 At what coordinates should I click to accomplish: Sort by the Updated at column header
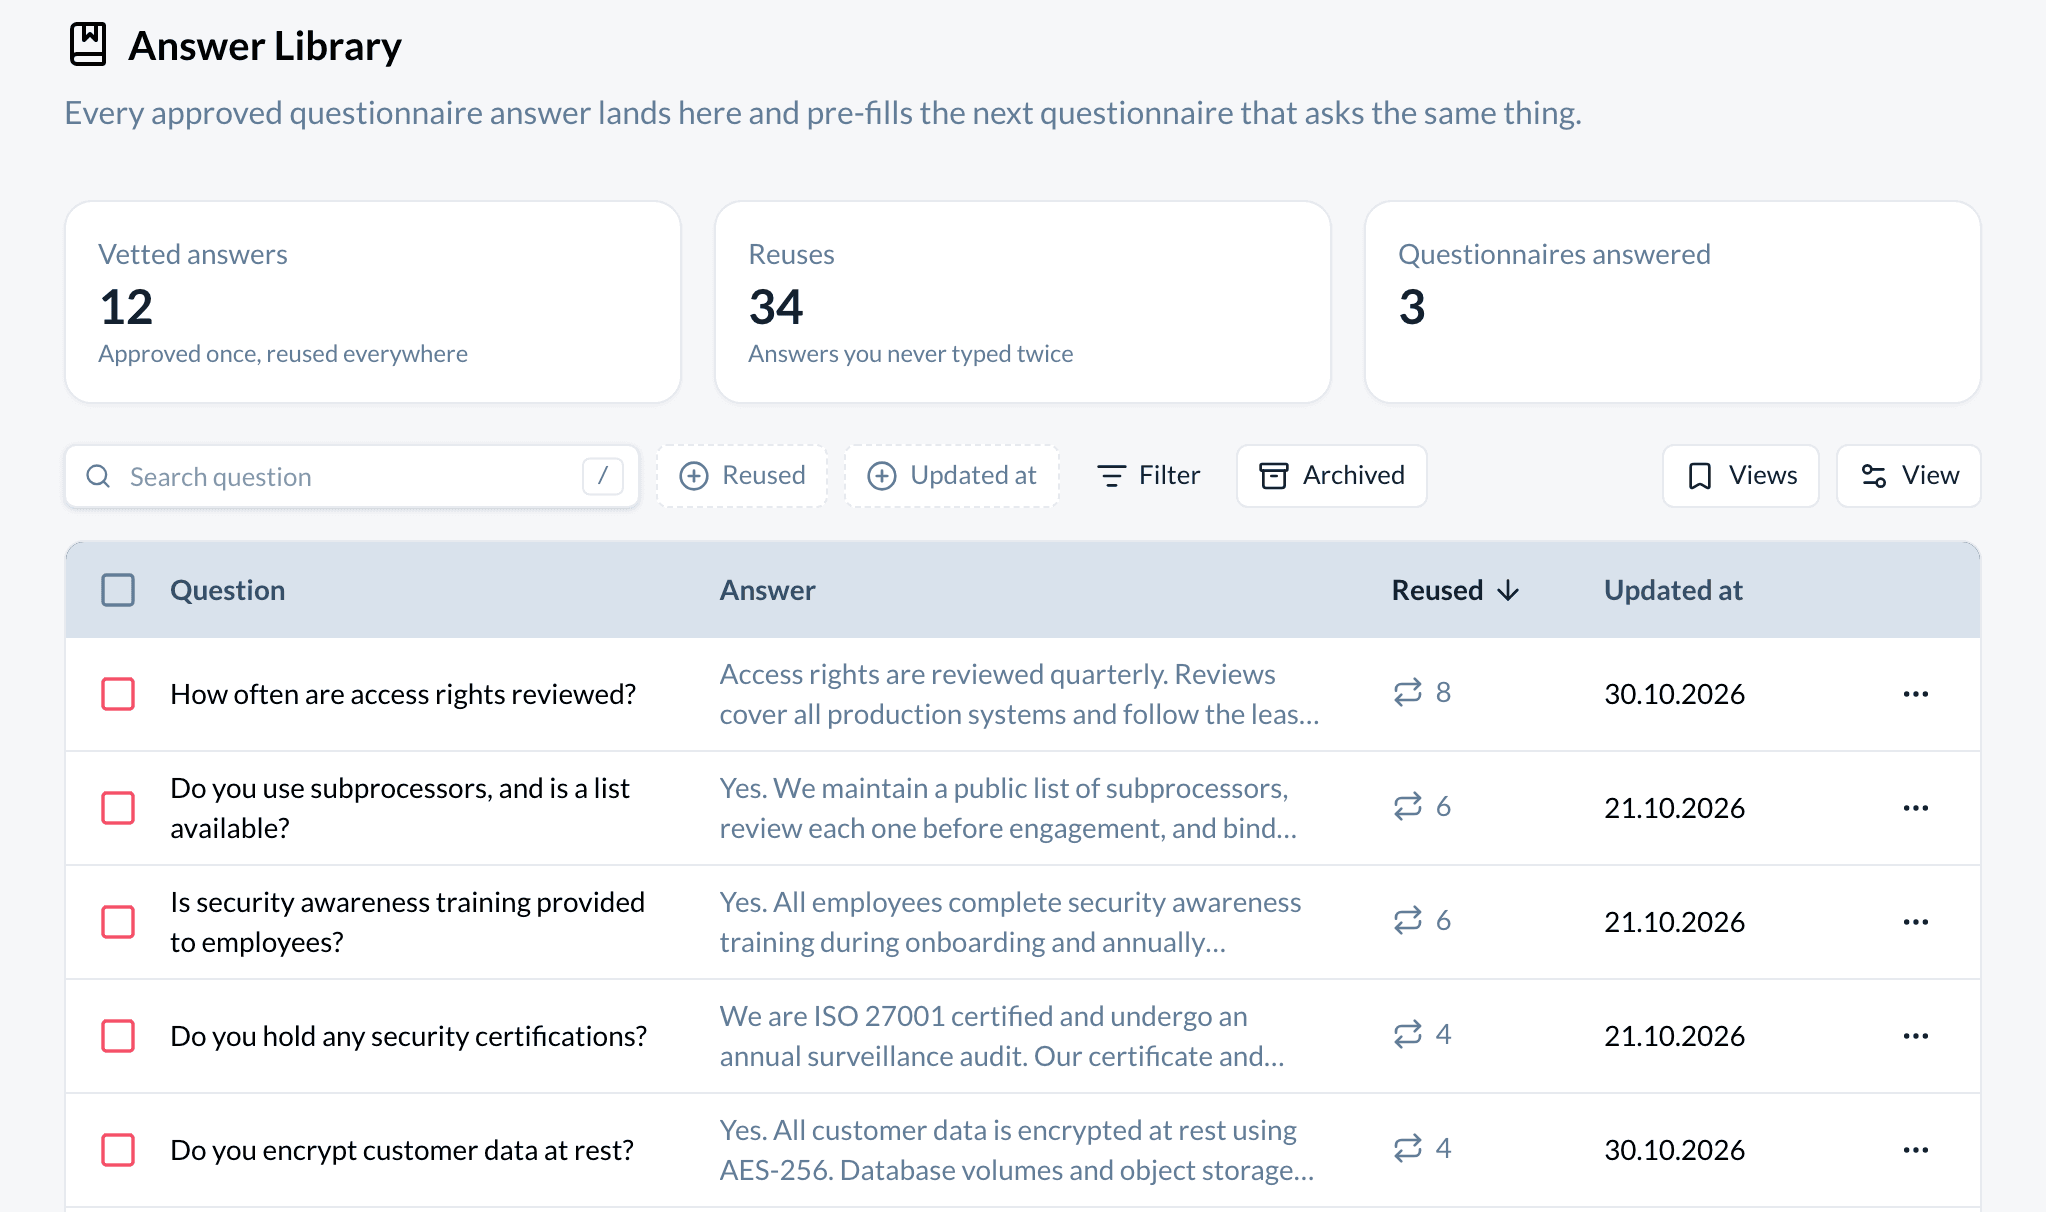(1673, 590)
